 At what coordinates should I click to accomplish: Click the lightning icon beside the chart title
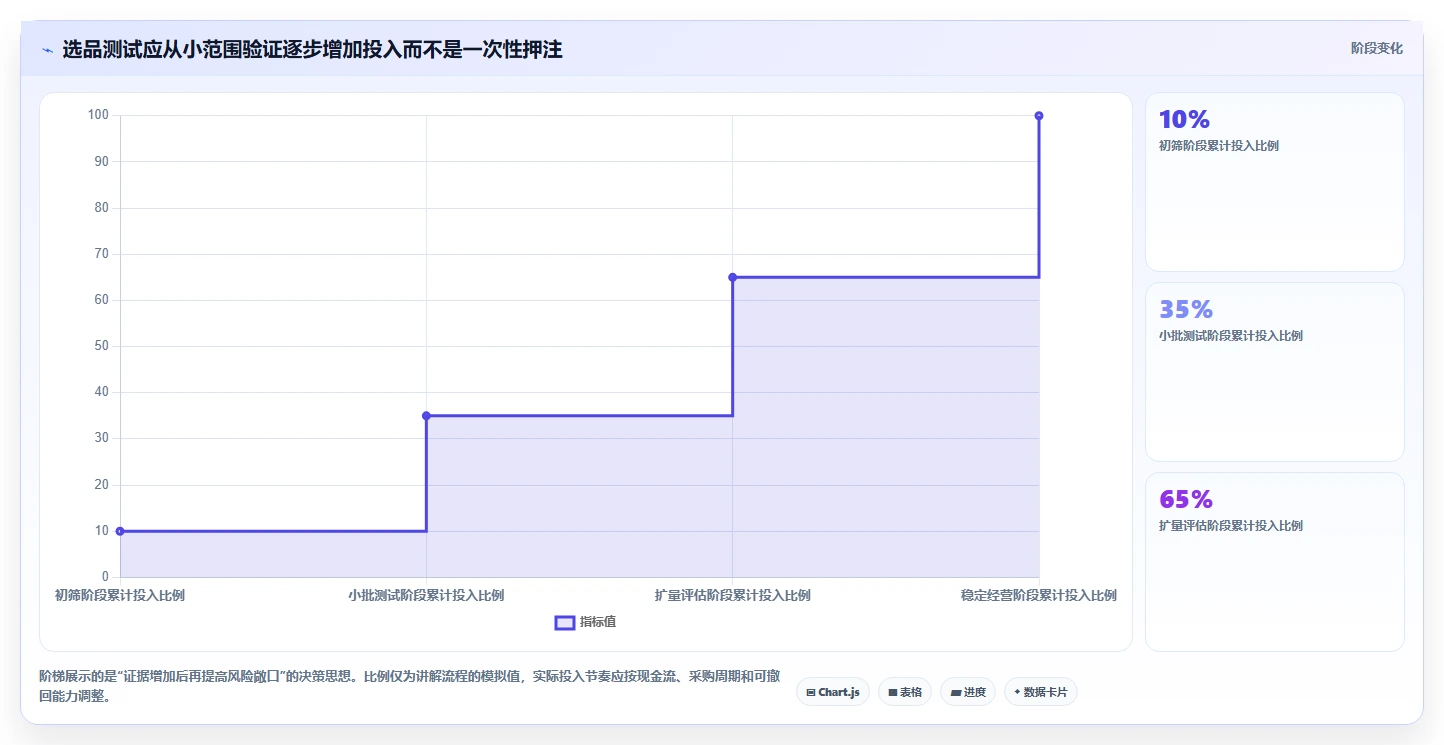click(47, 50)
